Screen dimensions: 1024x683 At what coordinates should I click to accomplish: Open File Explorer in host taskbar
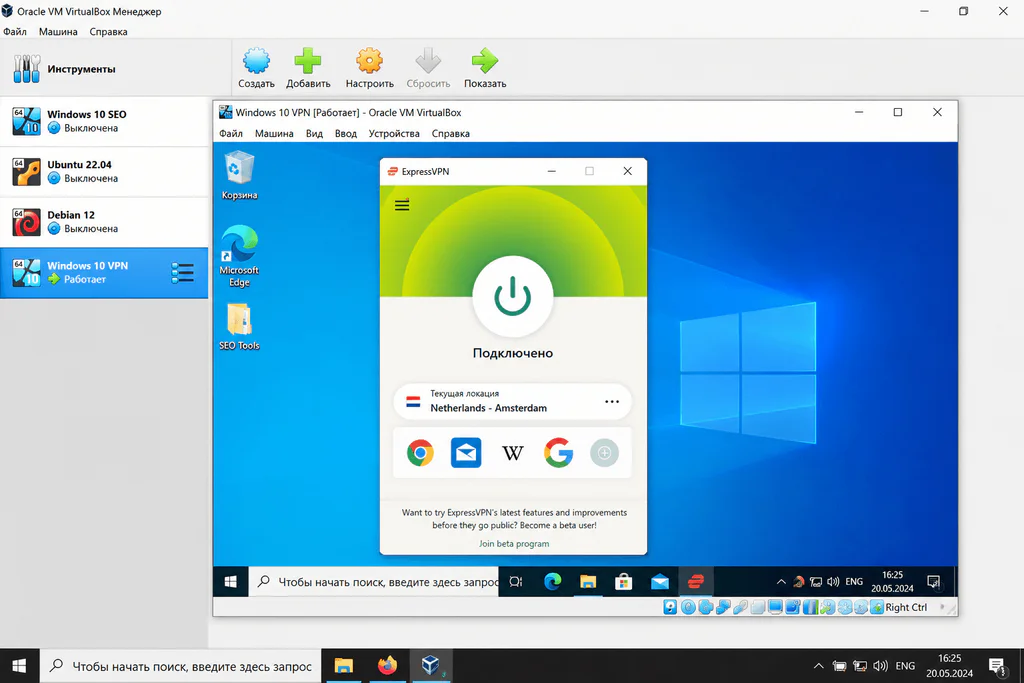coord(344,666)
